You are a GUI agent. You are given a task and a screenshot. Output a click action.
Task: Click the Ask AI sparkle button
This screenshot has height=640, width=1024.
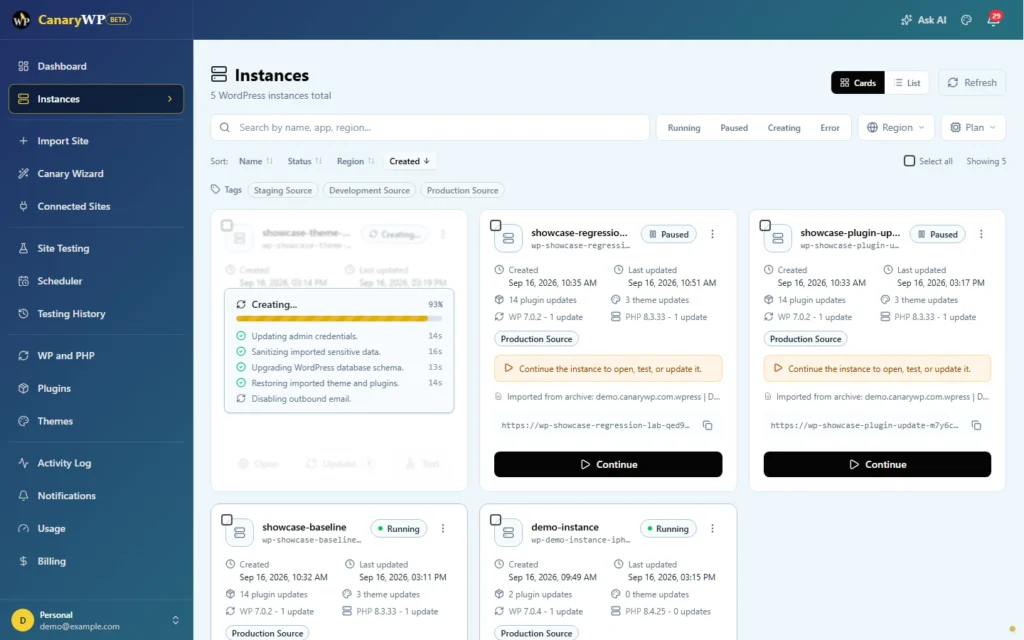pos(923,20)
